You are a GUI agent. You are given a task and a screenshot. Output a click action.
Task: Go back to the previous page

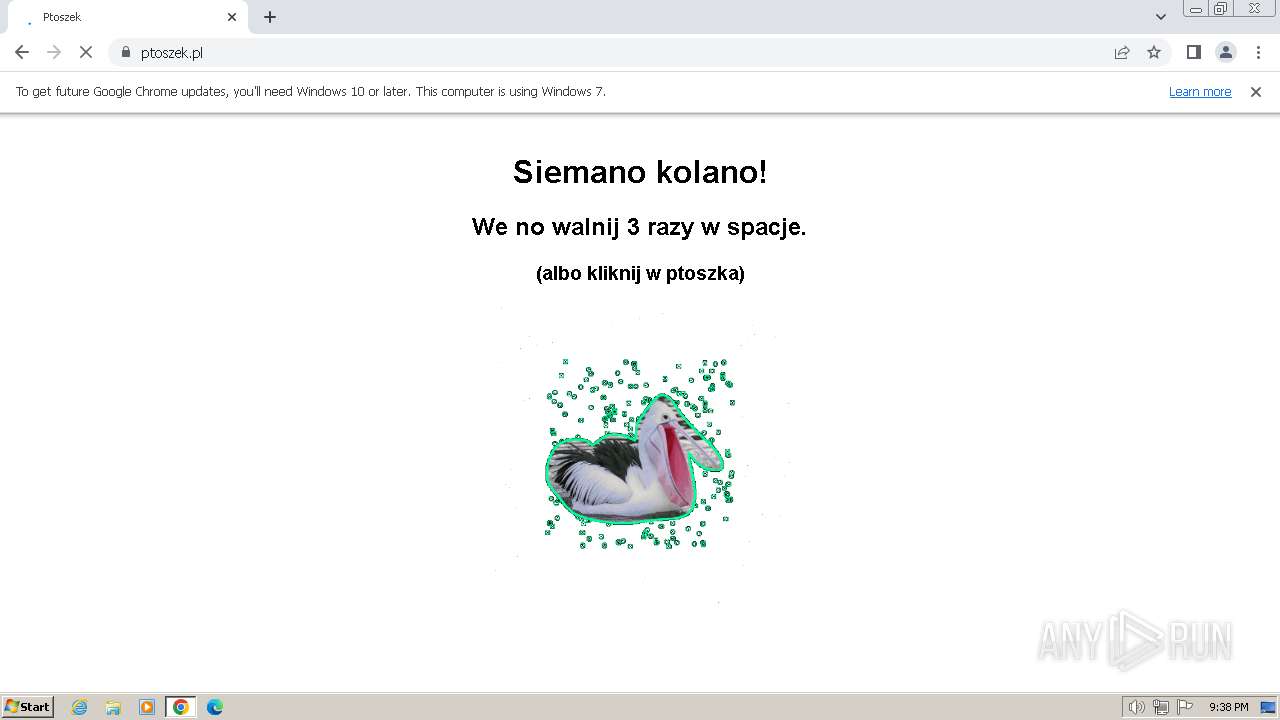[x=22, y=52]
